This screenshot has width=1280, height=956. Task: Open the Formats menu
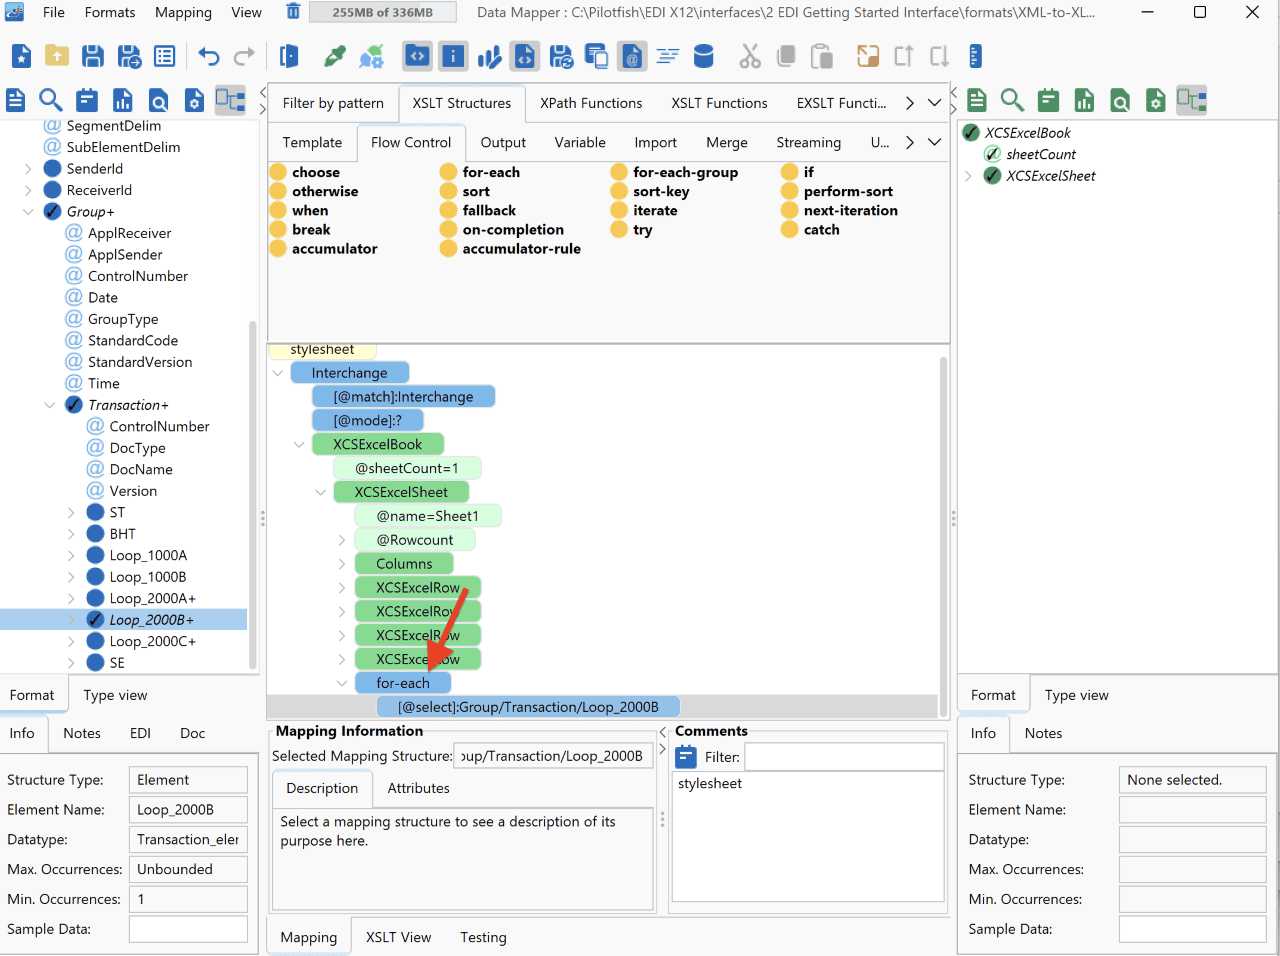[110, 12]
